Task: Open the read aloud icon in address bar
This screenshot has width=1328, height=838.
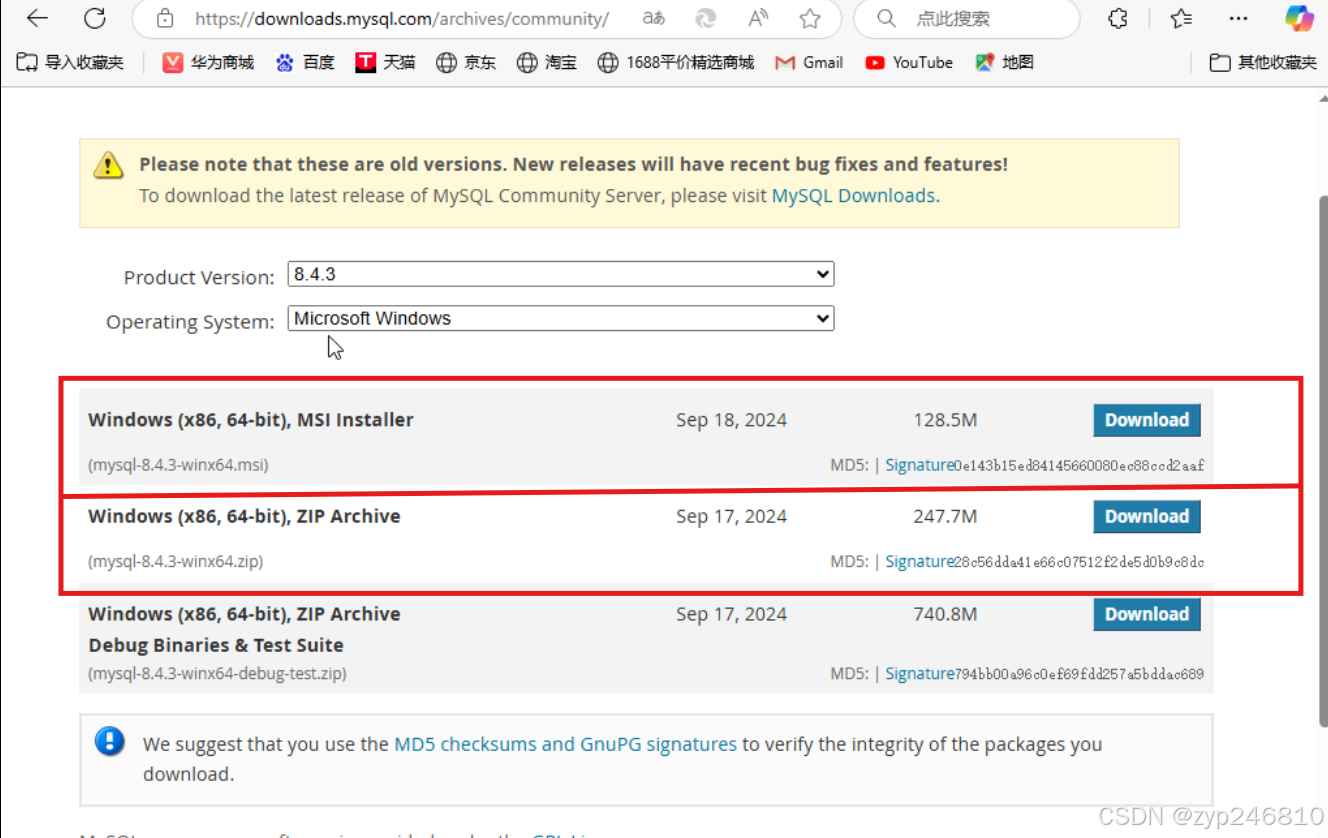Action: point(759,18)
